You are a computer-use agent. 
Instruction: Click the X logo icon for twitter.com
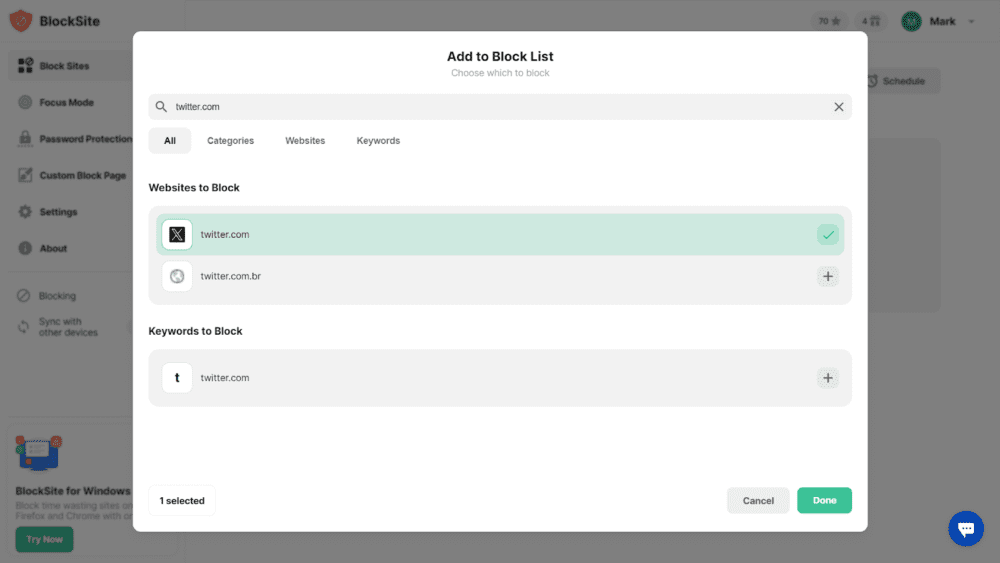pyautogui.click(x=177, y=235)
